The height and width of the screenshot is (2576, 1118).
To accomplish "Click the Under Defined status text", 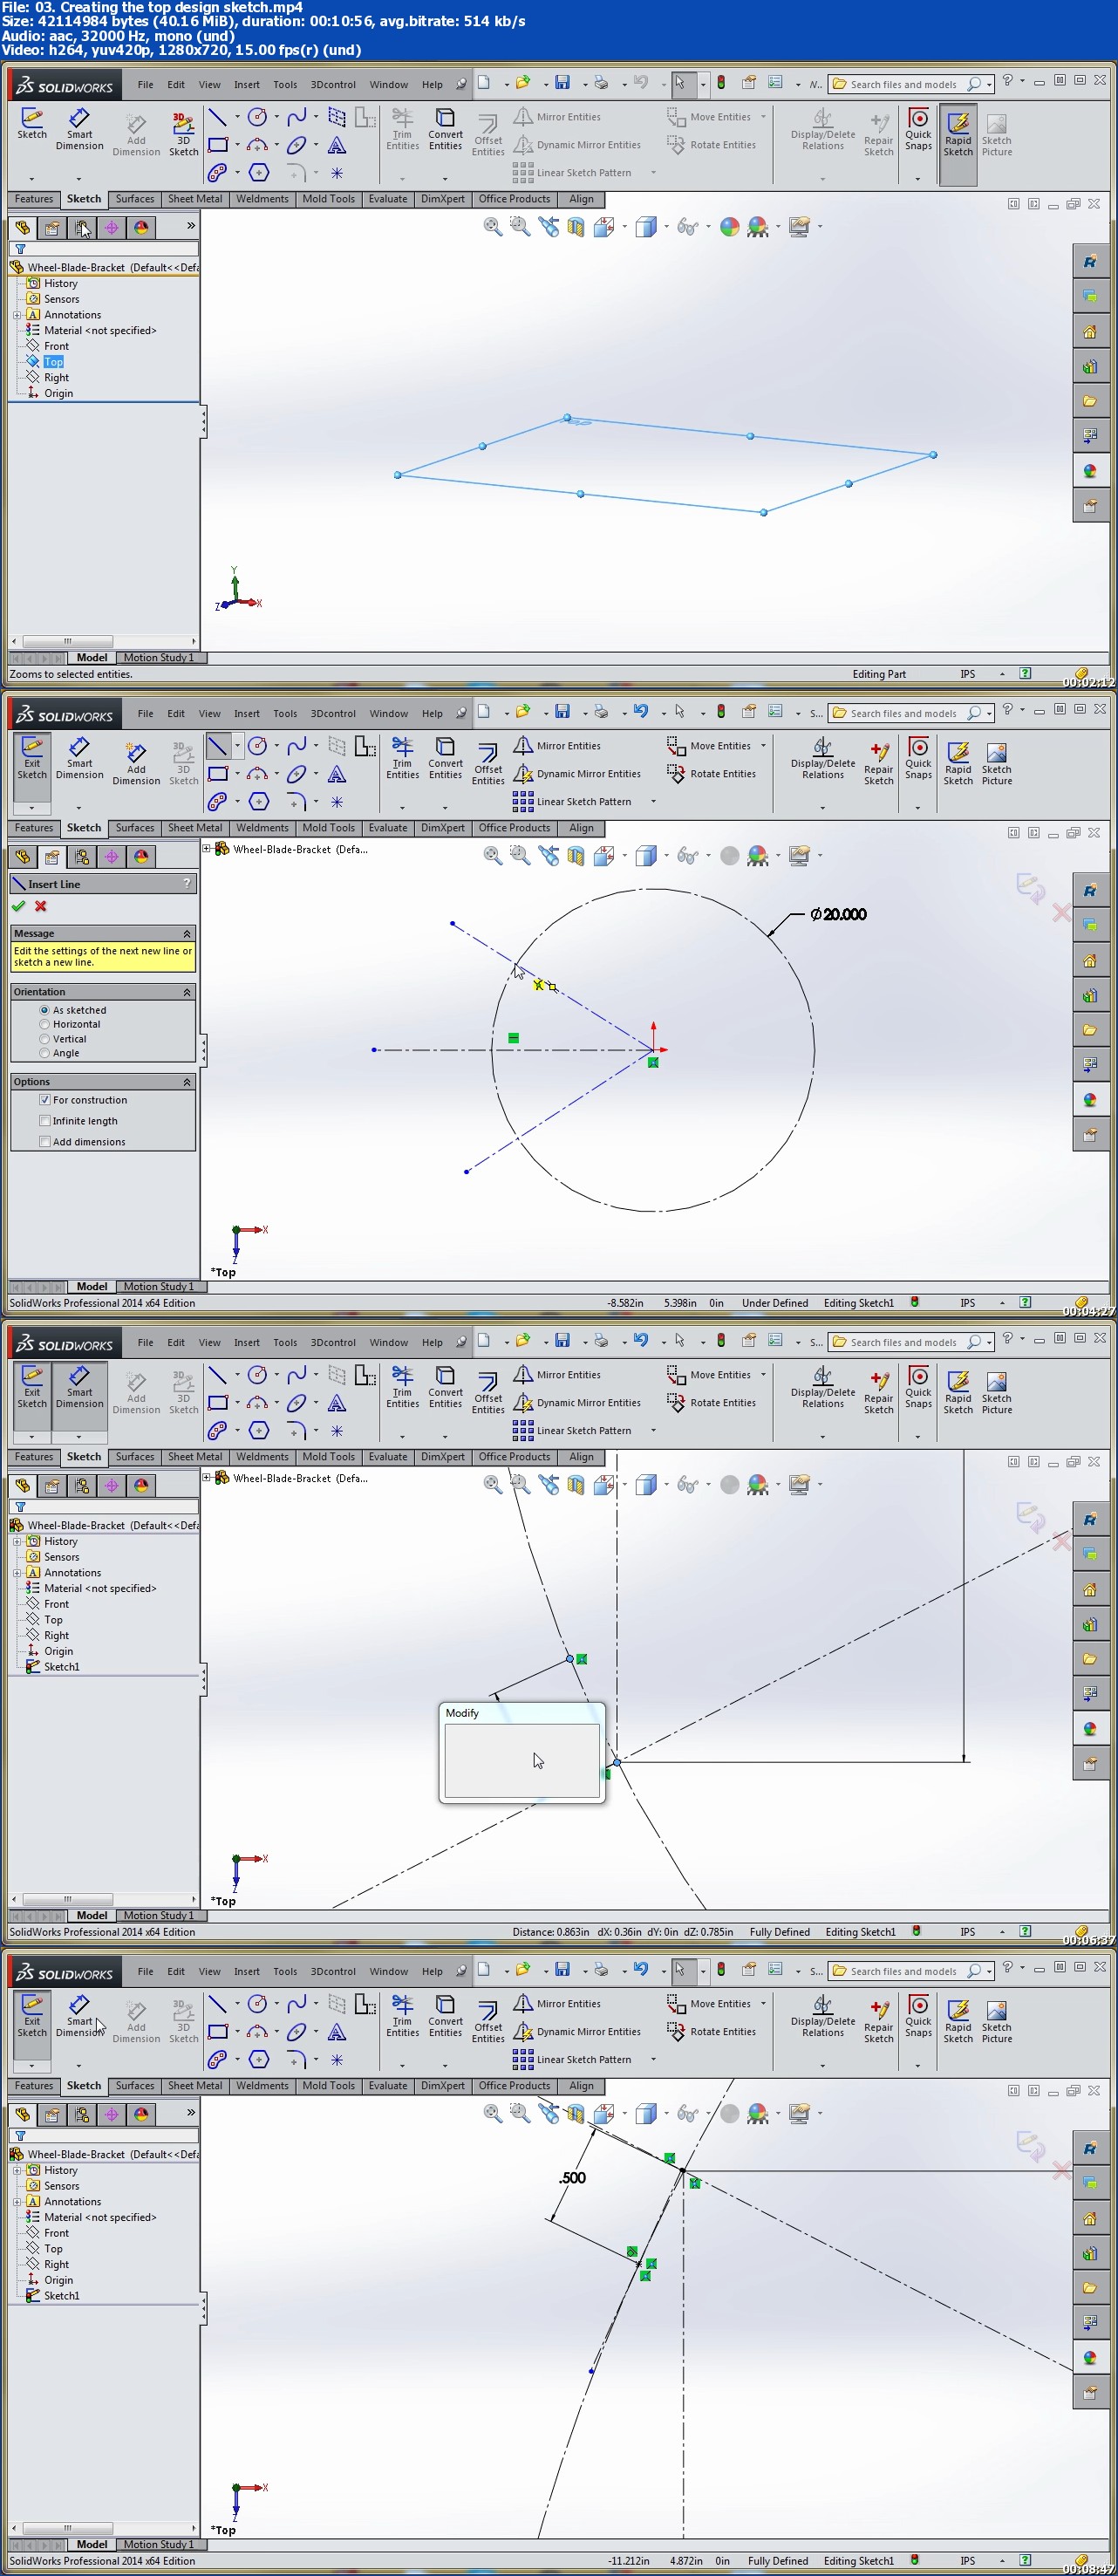I will (774, 1303).
